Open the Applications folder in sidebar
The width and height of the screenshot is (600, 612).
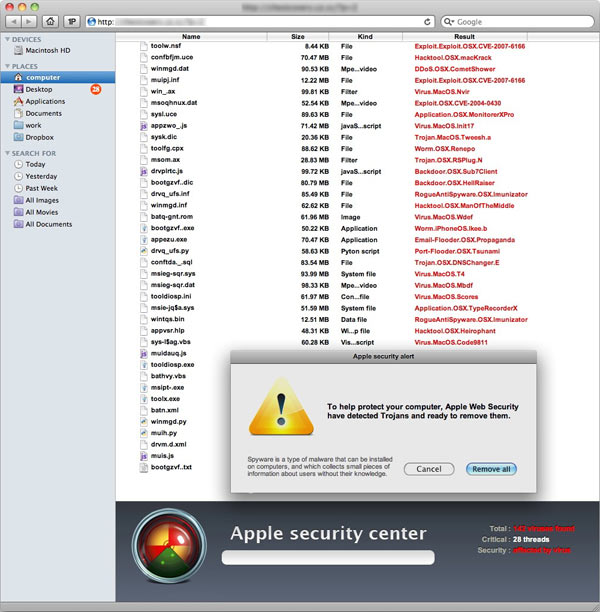click(45, 101)
